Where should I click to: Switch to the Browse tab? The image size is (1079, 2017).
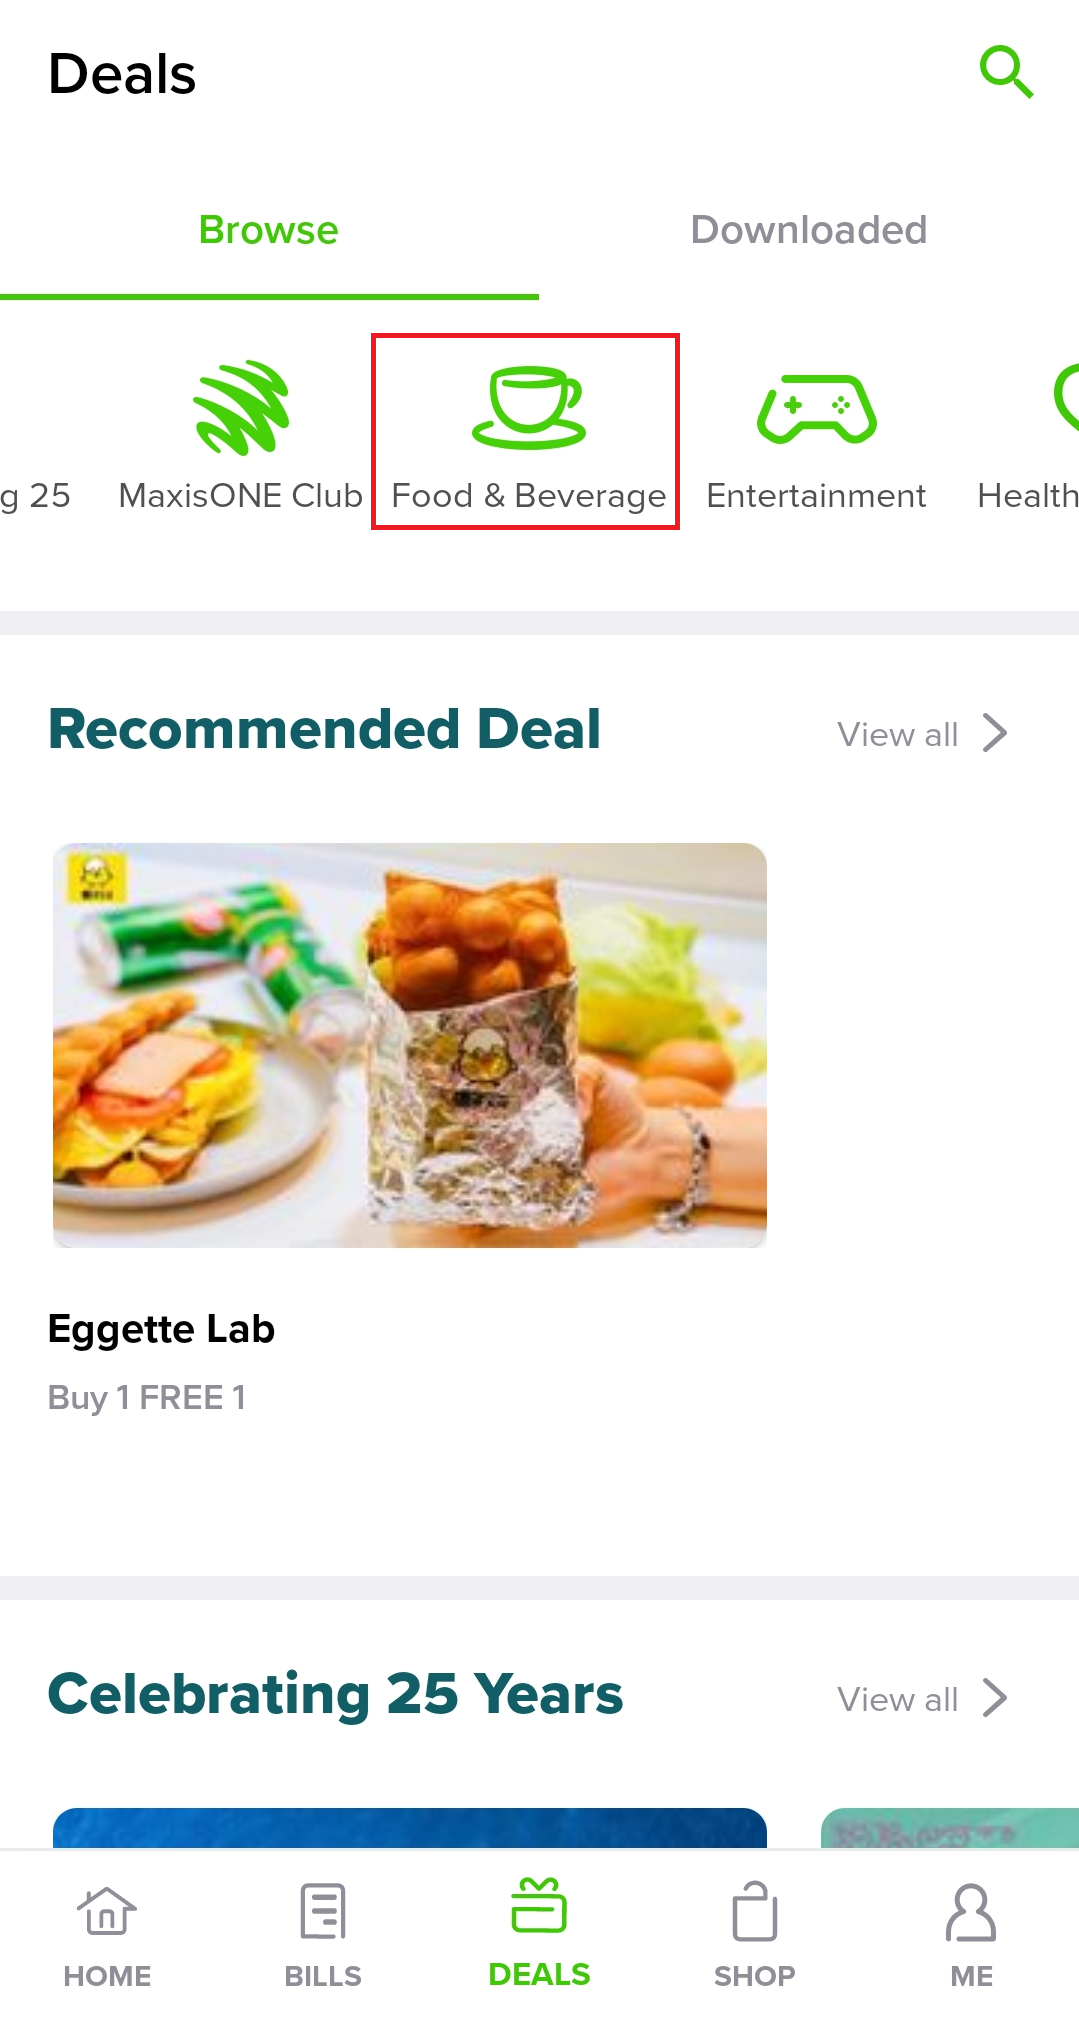pyautogui.click(x=269, y=231)
